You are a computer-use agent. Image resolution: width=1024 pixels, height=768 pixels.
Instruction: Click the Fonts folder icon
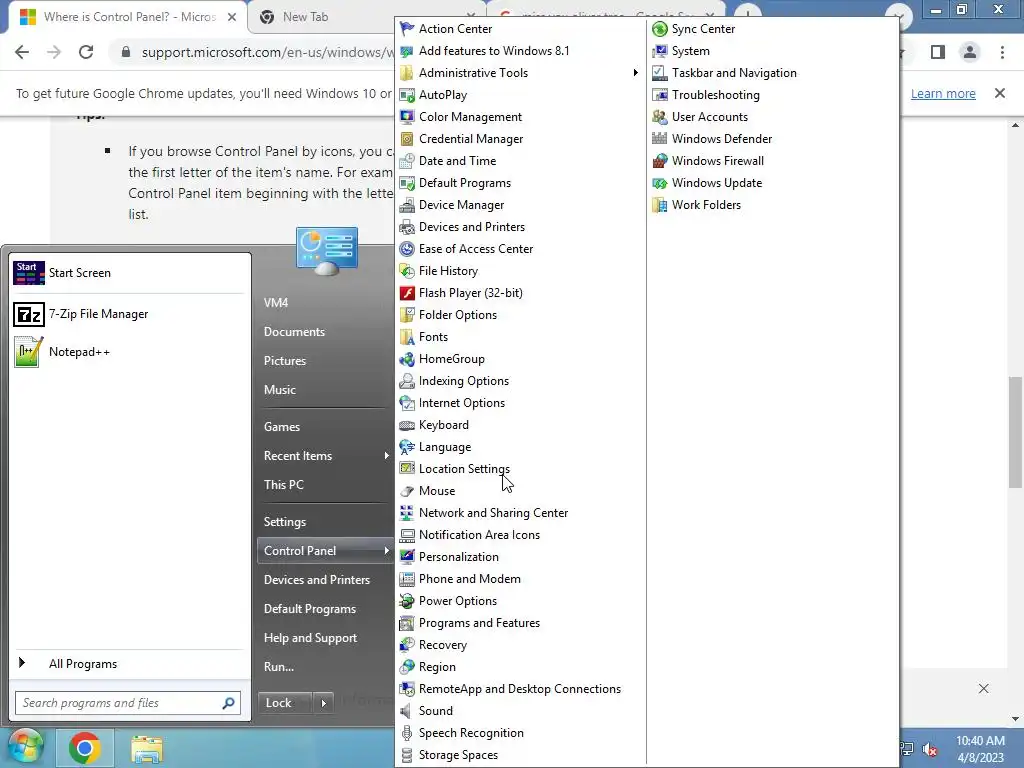[407, 337]
